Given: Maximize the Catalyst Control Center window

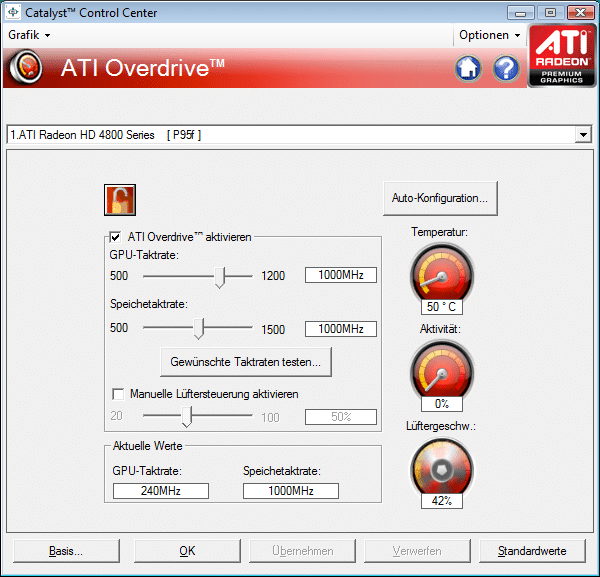Looking at the screenshot, I should 550,13.
